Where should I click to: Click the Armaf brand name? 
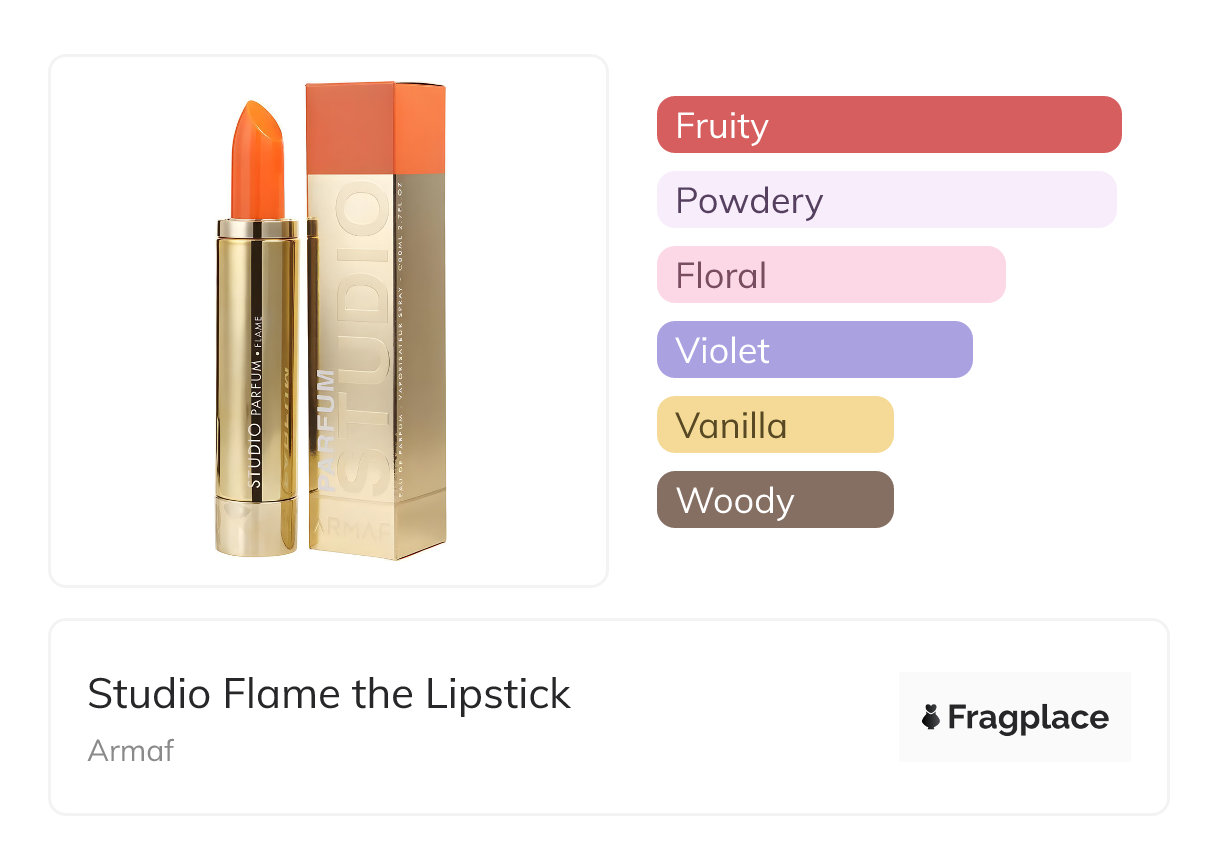[x=131, y=750]
